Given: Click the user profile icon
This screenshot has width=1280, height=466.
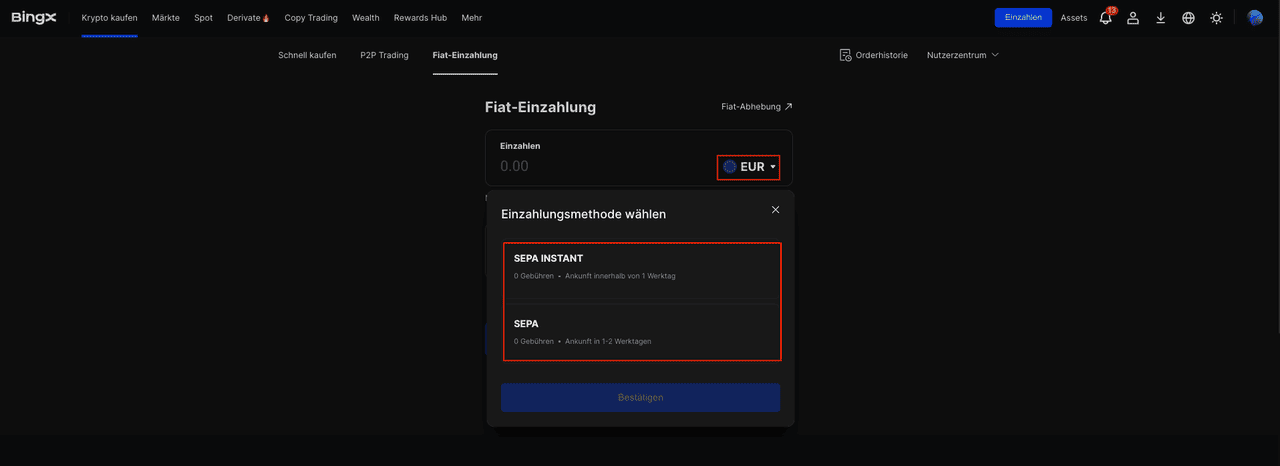Looking at the screenshot, I should (1133, 18).
